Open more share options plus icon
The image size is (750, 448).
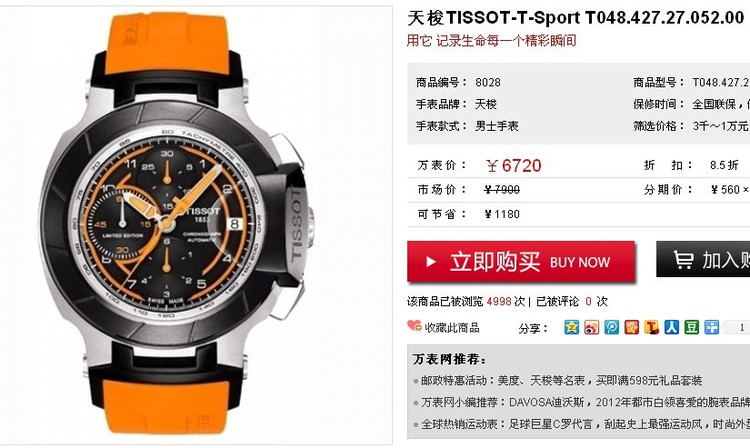[x=712, y=328]
